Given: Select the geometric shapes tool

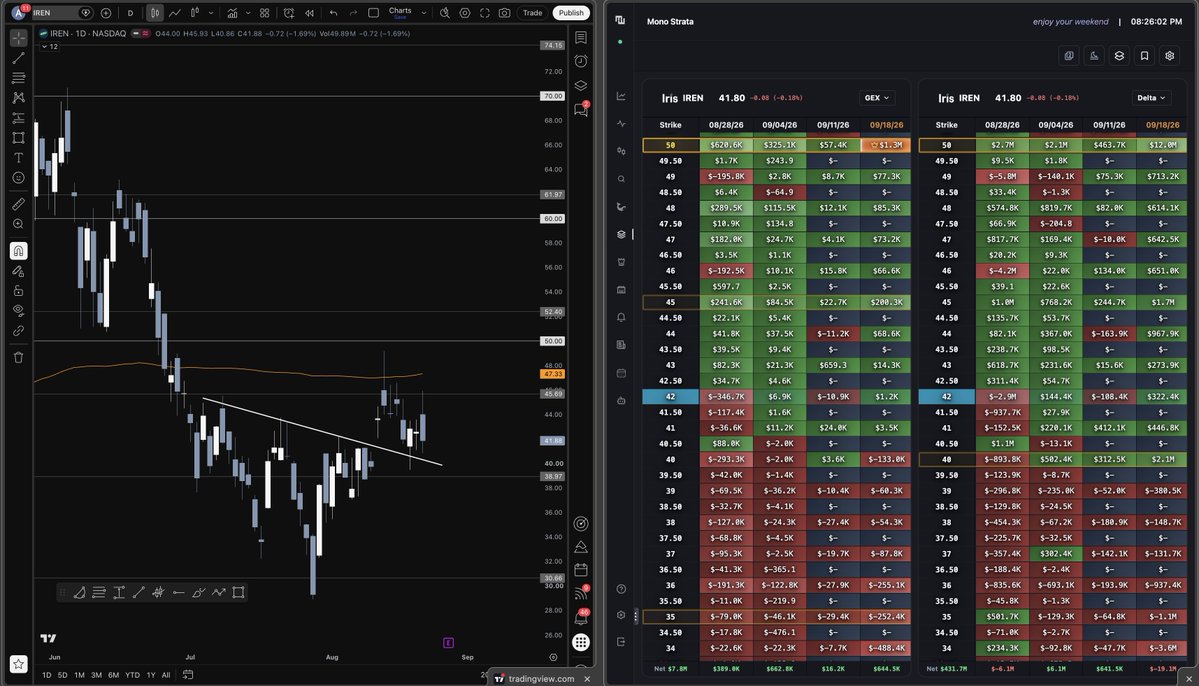Looking at the screenshot, I should pyautogui.click(x=18, y=138).
